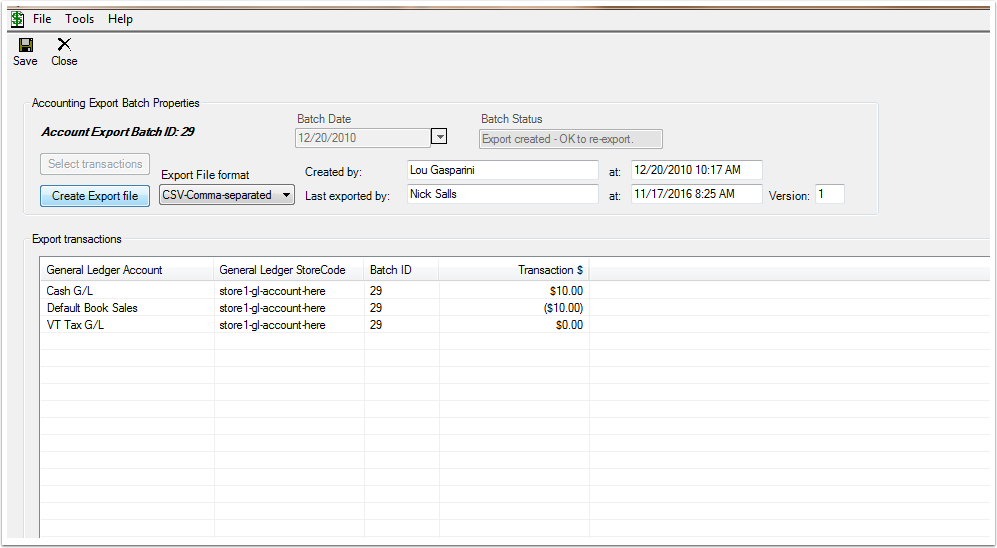This screenshot has width=997, height=548.
Task: Click StoreCode cell in the VT Tax G/L row
Action: tap(272, 325)
